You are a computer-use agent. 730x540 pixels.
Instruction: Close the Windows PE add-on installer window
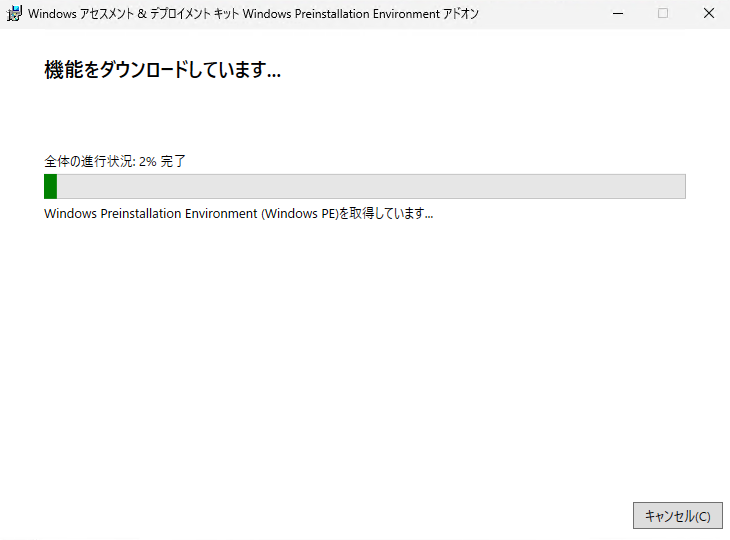709,14
